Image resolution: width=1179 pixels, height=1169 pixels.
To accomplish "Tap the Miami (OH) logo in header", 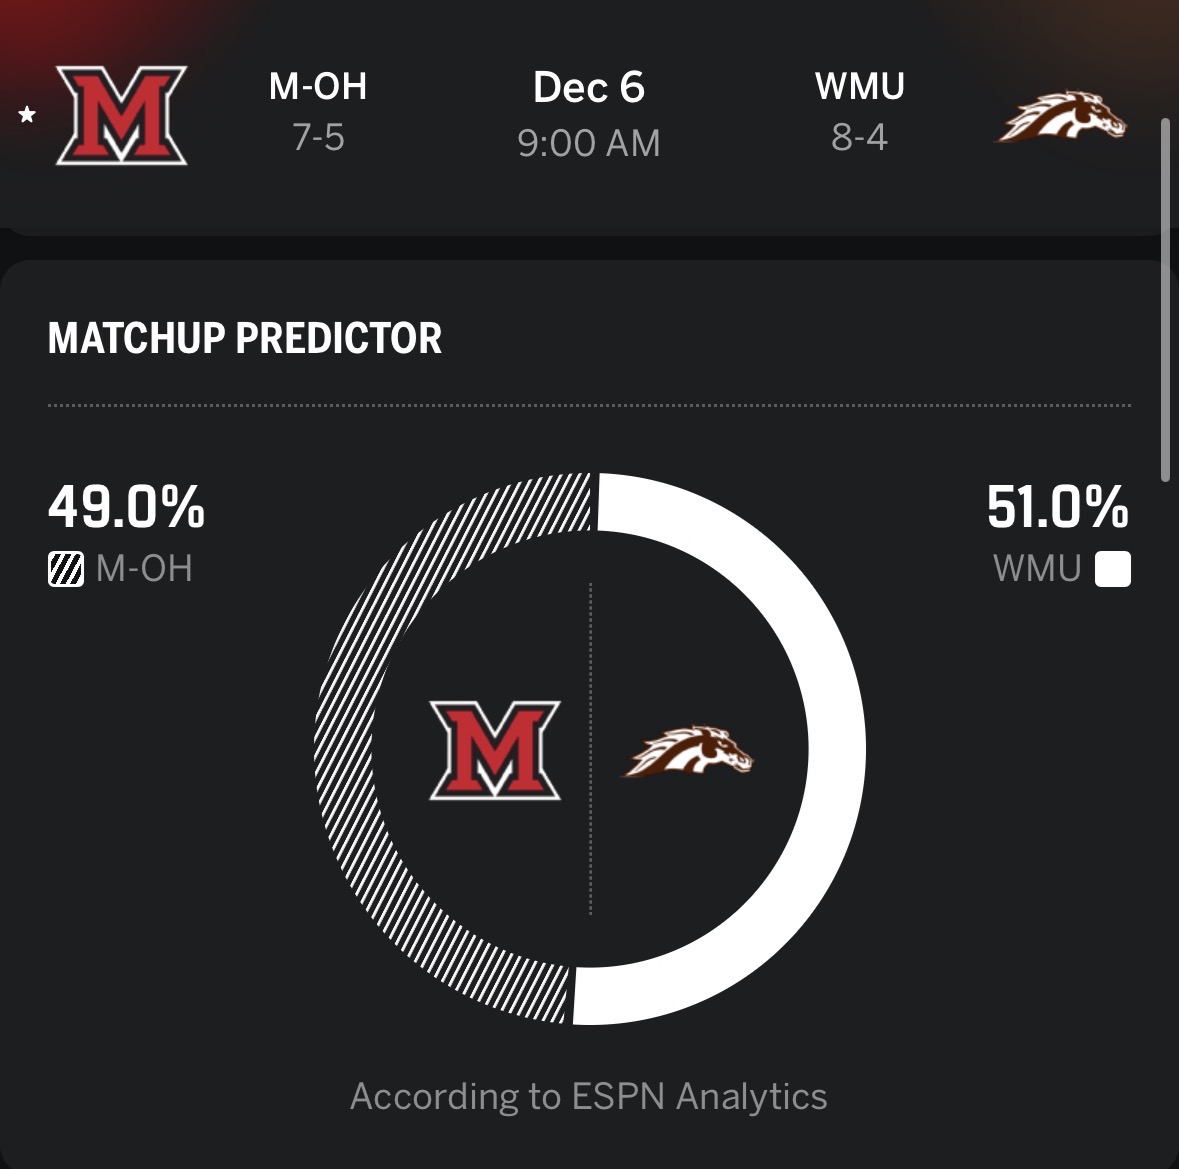I will click(122, 115).
